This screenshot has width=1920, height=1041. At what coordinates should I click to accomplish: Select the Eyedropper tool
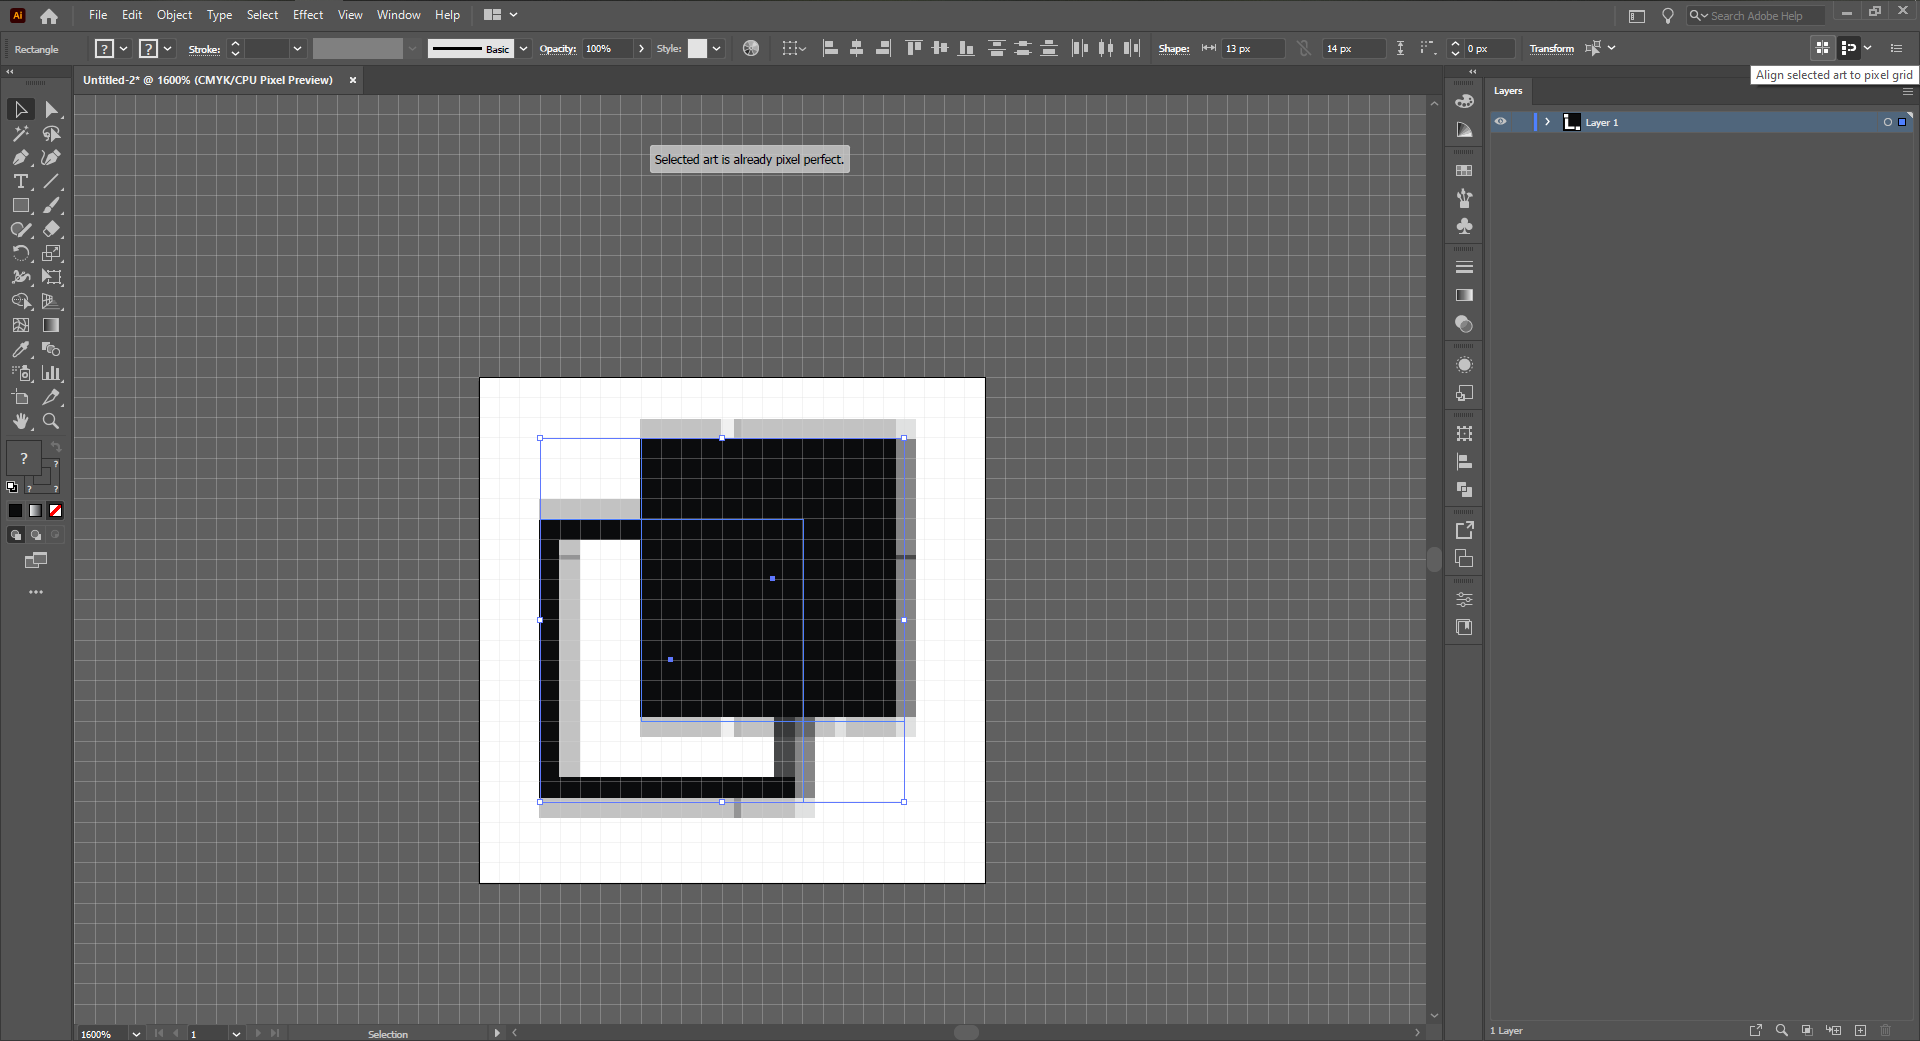pos(21,349)
